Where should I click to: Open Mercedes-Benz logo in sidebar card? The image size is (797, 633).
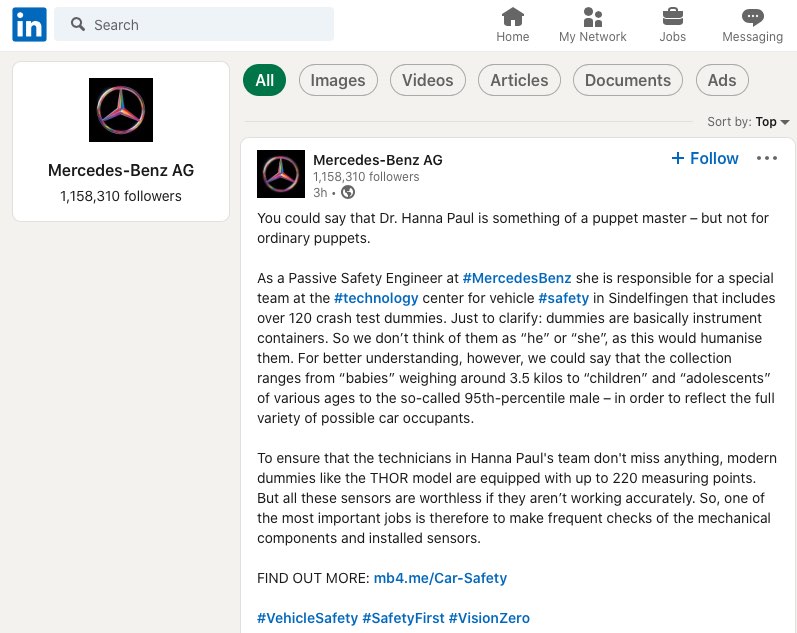(x=121, y=110)
